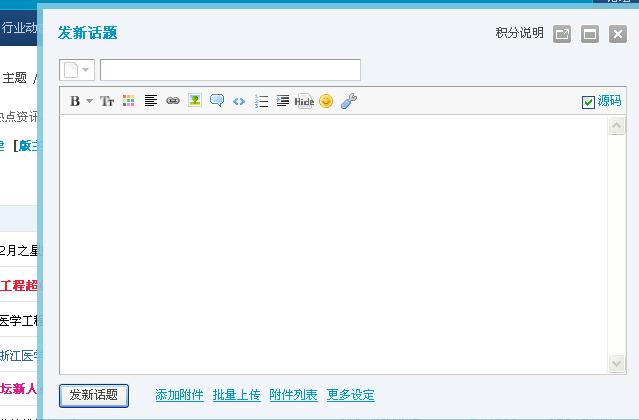Insert a numbered list
The image size is (639, 420).
[261, 101]
